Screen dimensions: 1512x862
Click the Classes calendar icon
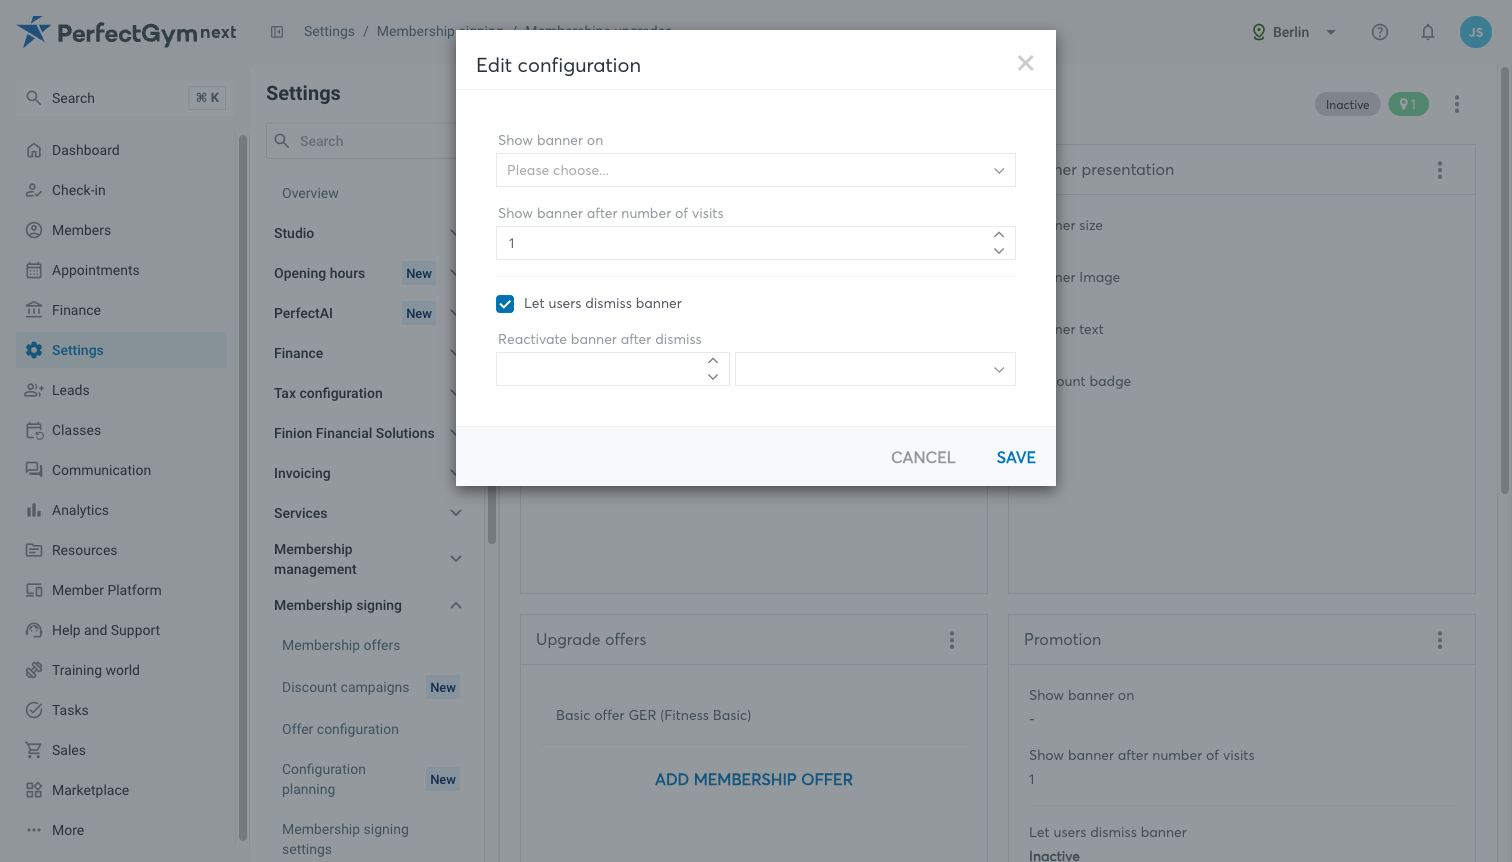(x=34, y=430)
